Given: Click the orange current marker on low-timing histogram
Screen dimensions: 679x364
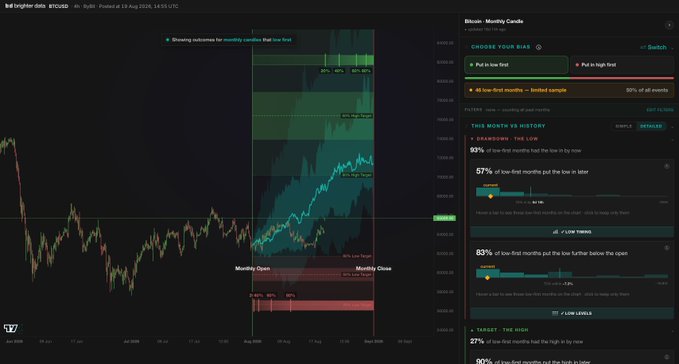Looking at the screenshot, I should pos(491,196).
